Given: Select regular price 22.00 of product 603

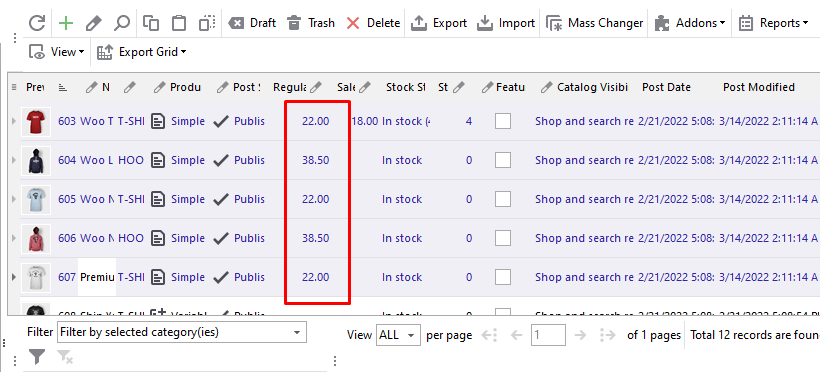Looking at the screenshot, I should [315, 121].
